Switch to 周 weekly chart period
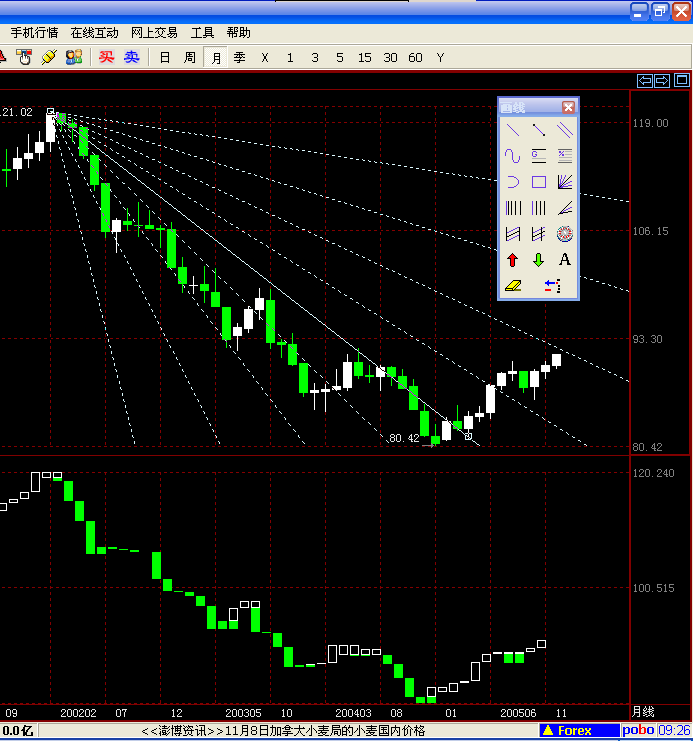693x741 pixels. (190, 58)
